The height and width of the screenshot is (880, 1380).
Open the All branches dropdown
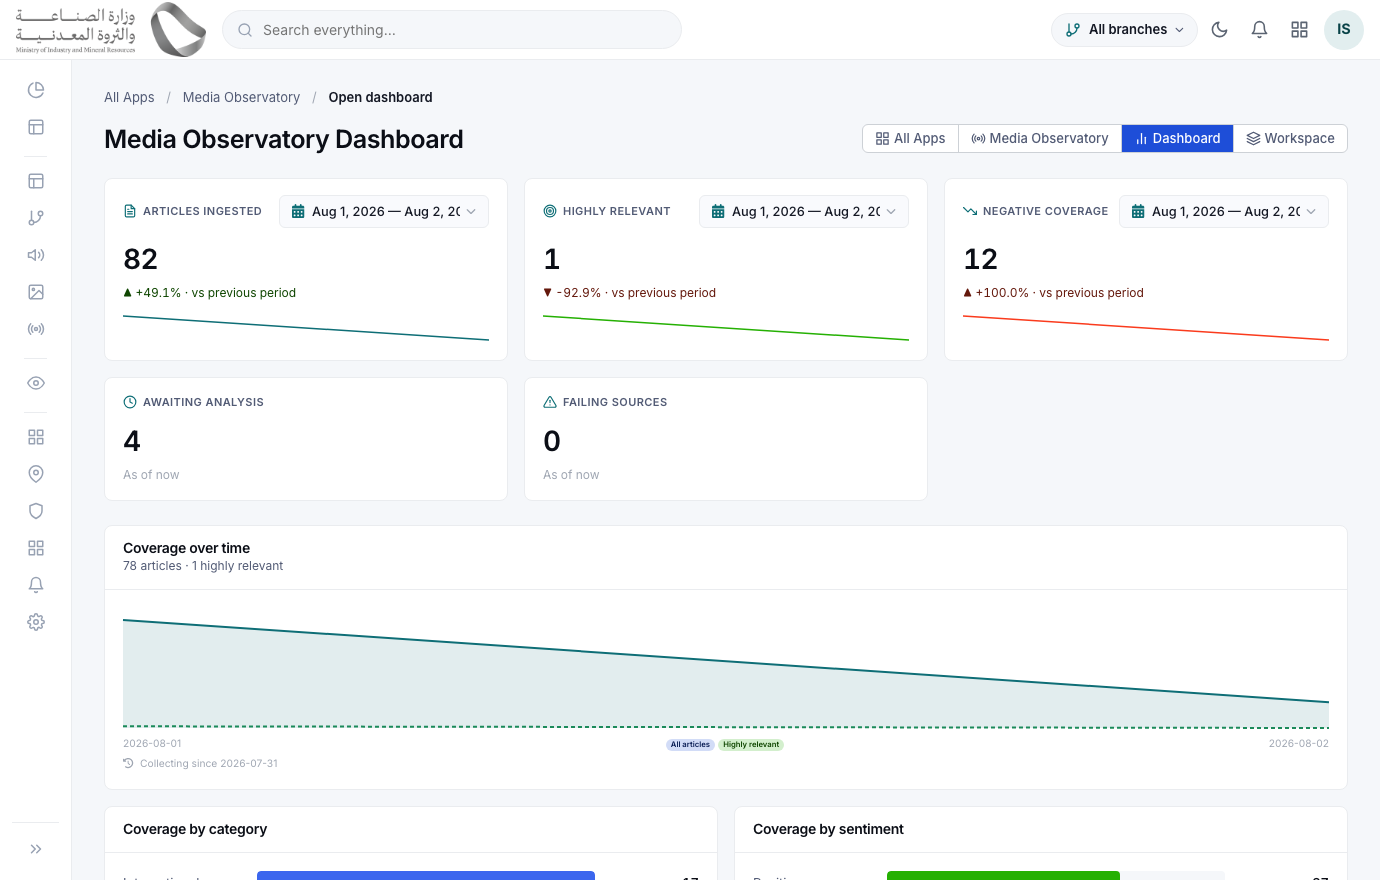click(1124, 30)
